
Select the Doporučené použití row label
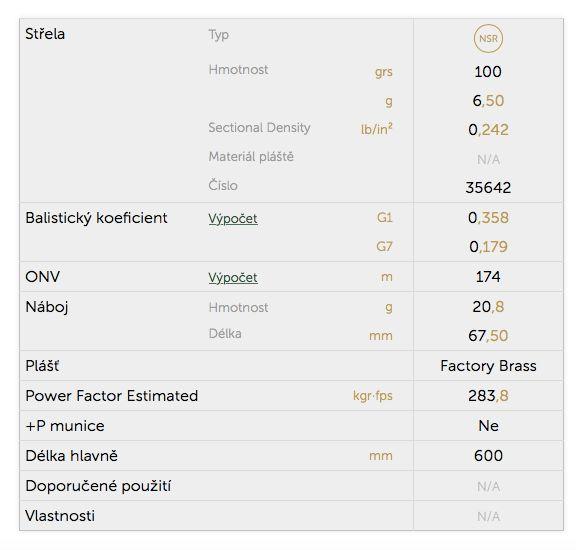tap(98, 486)
